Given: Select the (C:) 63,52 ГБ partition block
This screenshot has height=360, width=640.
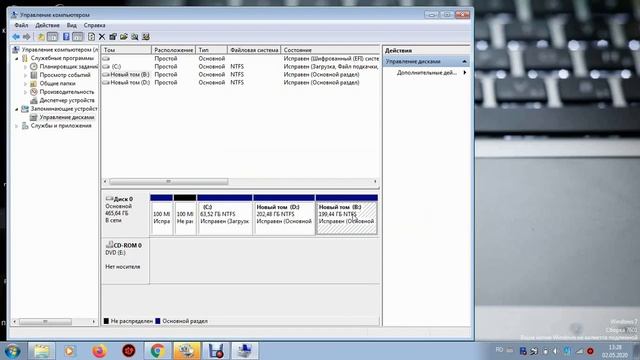Looking at the screenshot, I should (x=225, y=215).
